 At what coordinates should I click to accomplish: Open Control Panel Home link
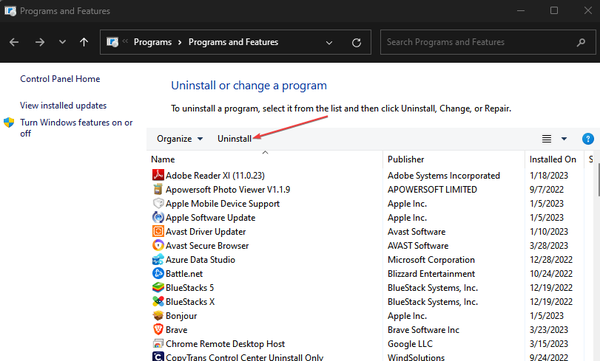[x=60, y=79]
